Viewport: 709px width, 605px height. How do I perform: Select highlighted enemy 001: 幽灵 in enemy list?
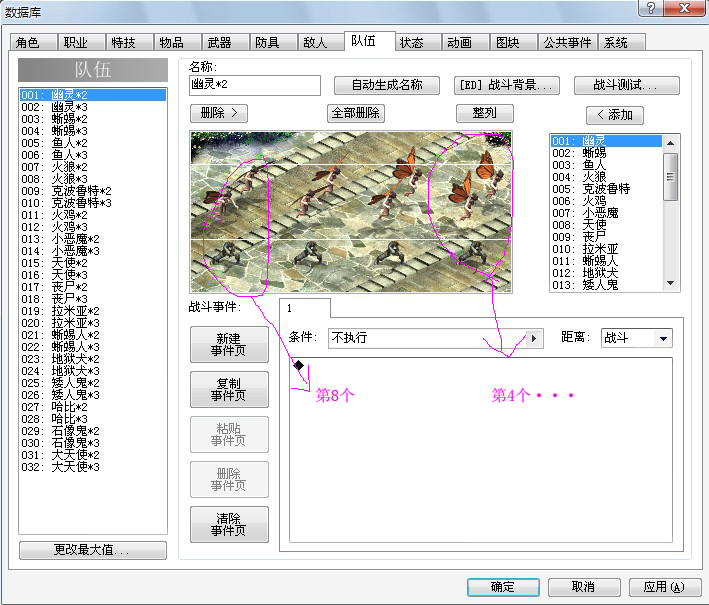pyautogui.click(x=606, y=141)
